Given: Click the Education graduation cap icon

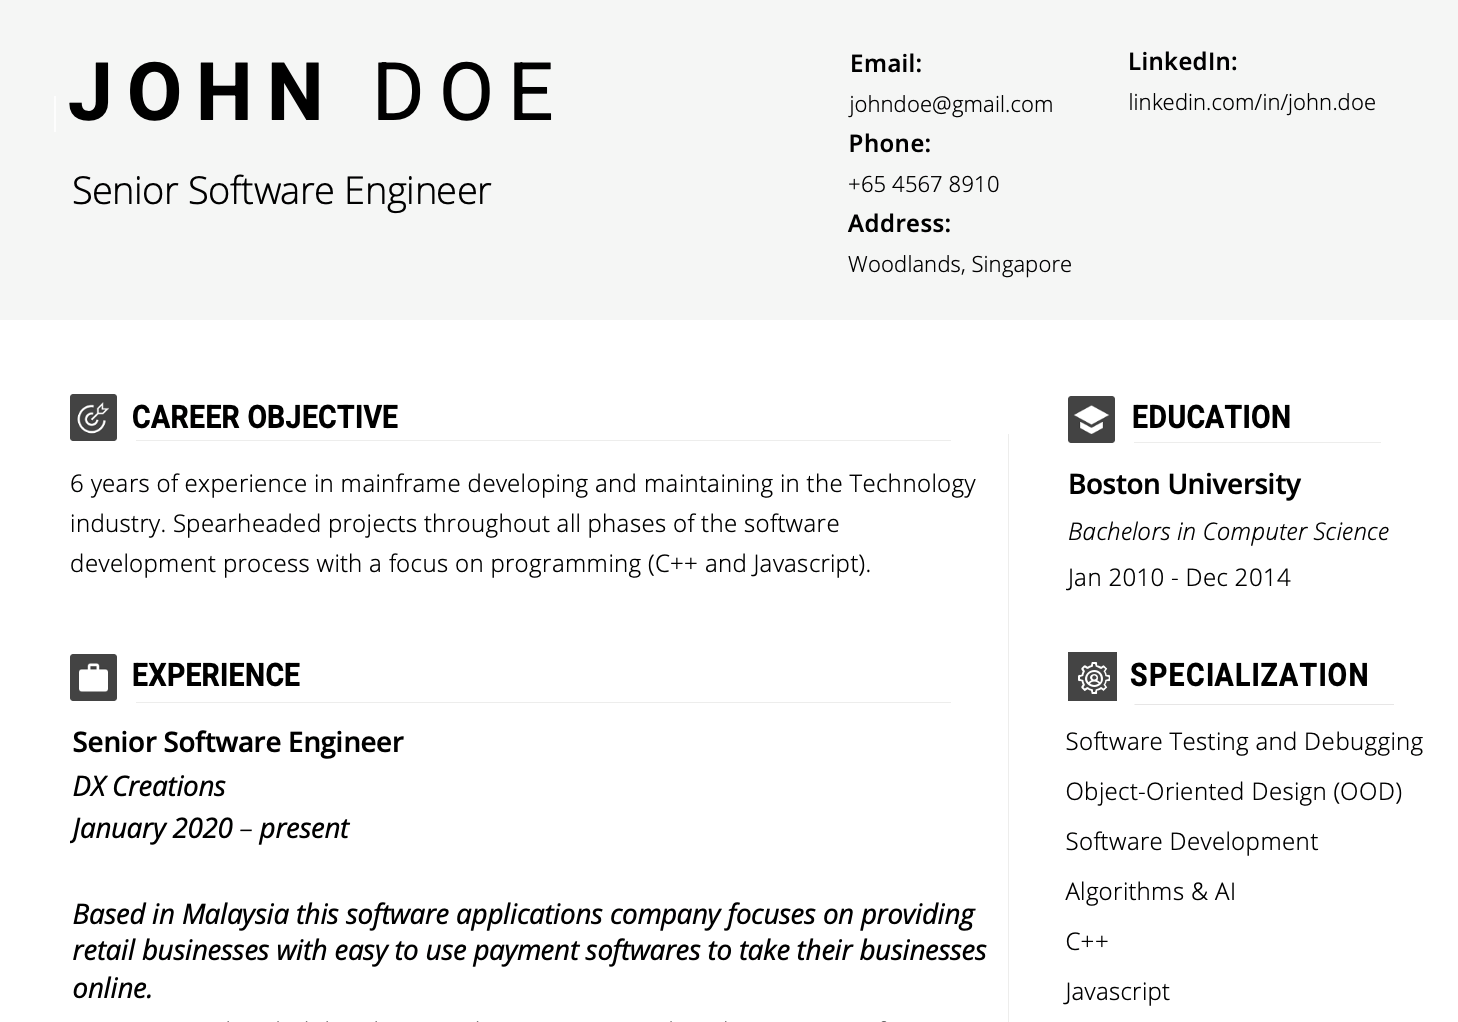Looking at the screenshot, I should pyautogui.click(x=1091, y=419).
